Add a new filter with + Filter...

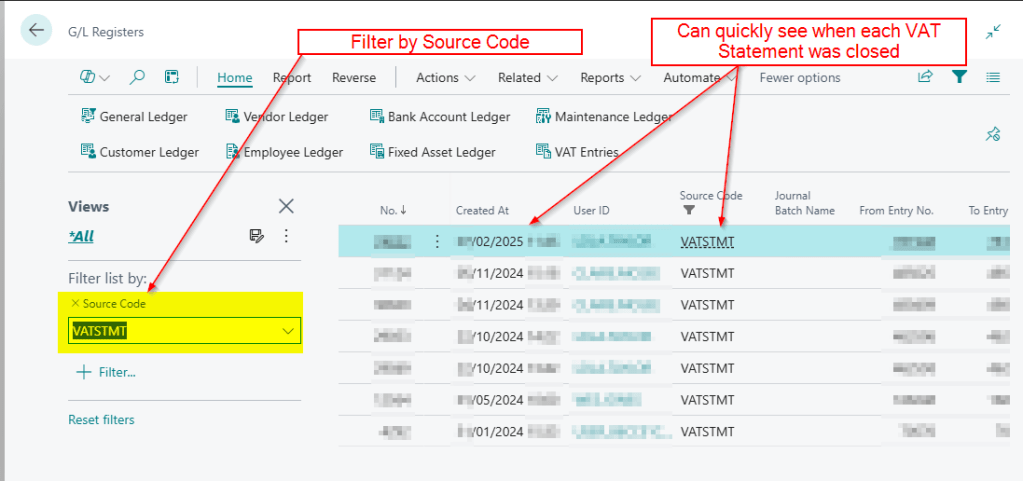(106, 372)
